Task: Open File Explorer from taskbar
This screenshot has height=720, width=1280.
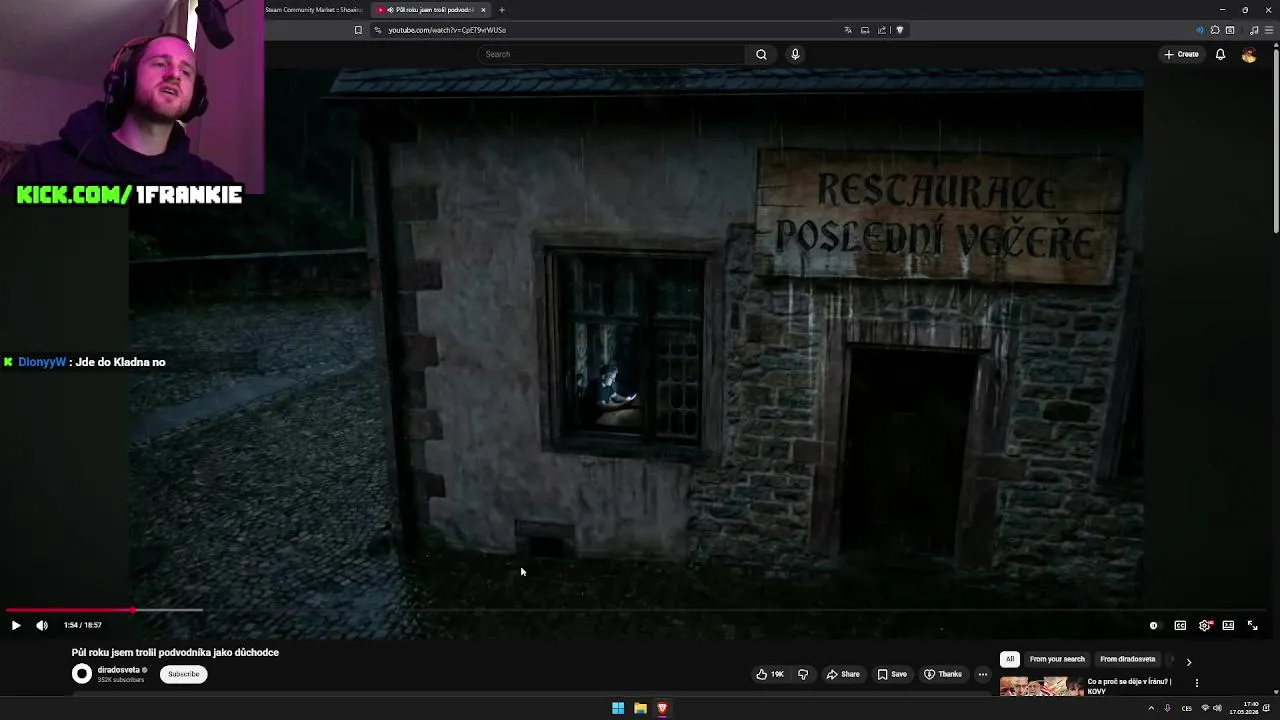Action: tap(640, 708)
